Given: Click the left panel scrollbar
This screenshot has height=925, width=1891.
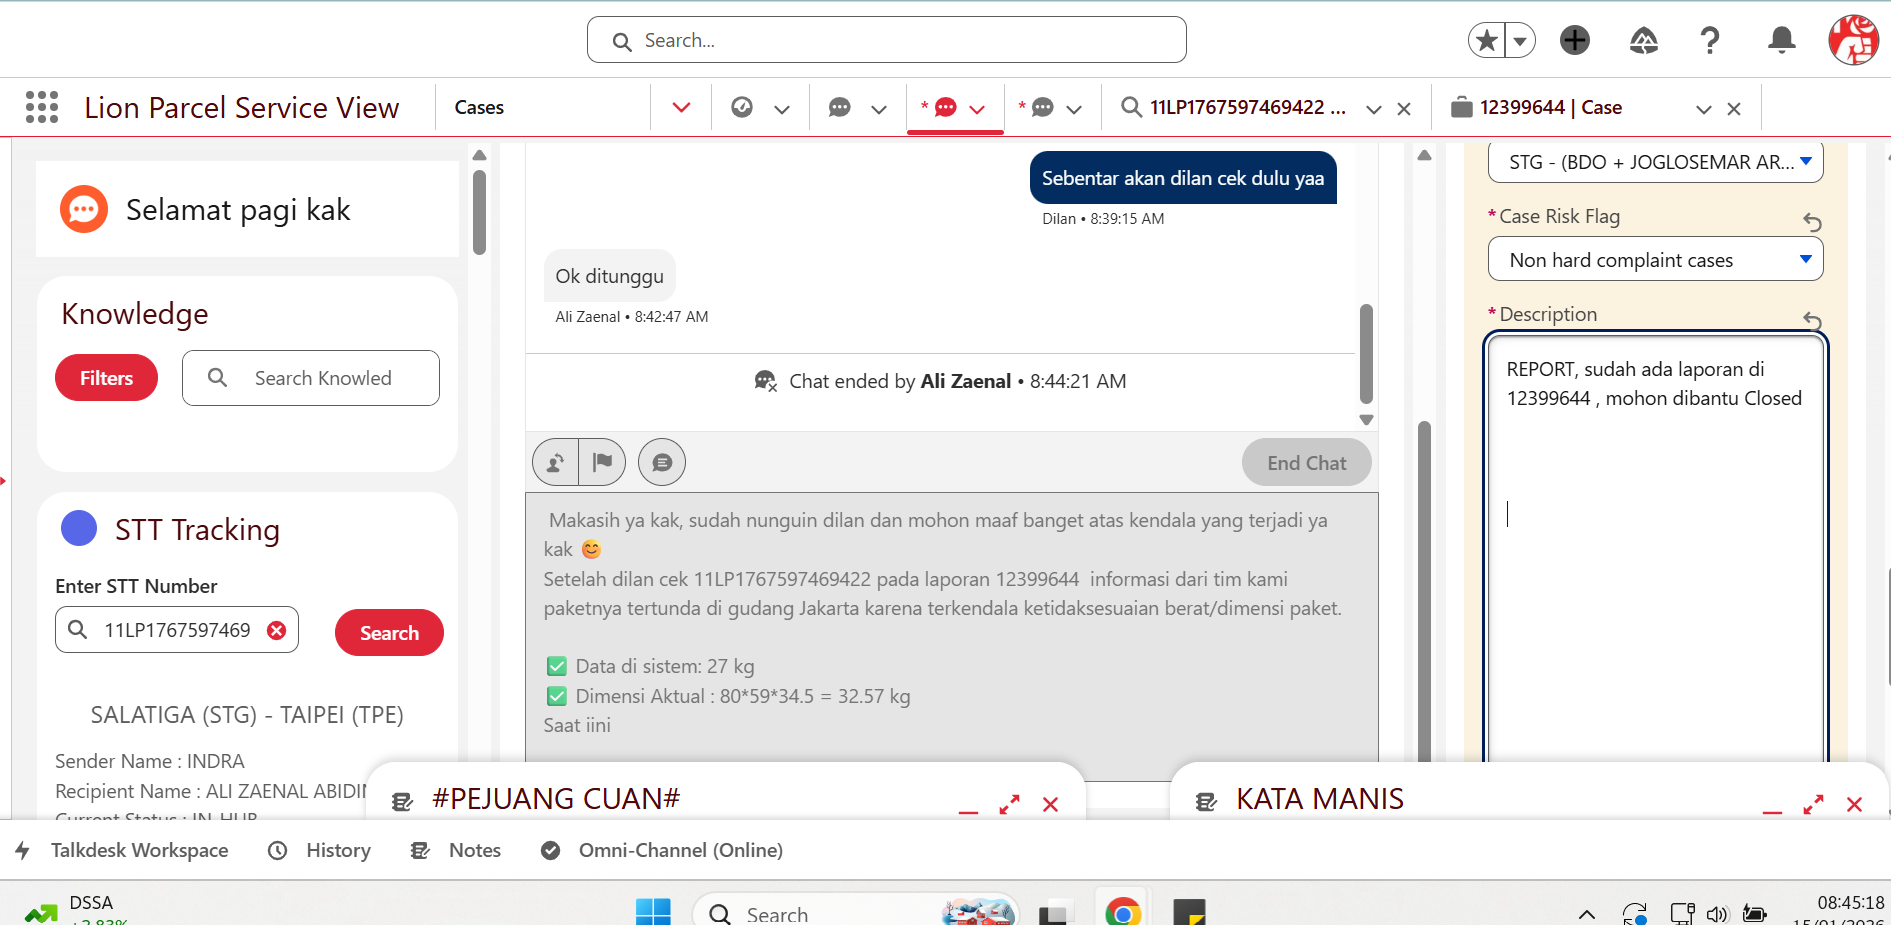Looking at the screenshot, I should (479, 212).
